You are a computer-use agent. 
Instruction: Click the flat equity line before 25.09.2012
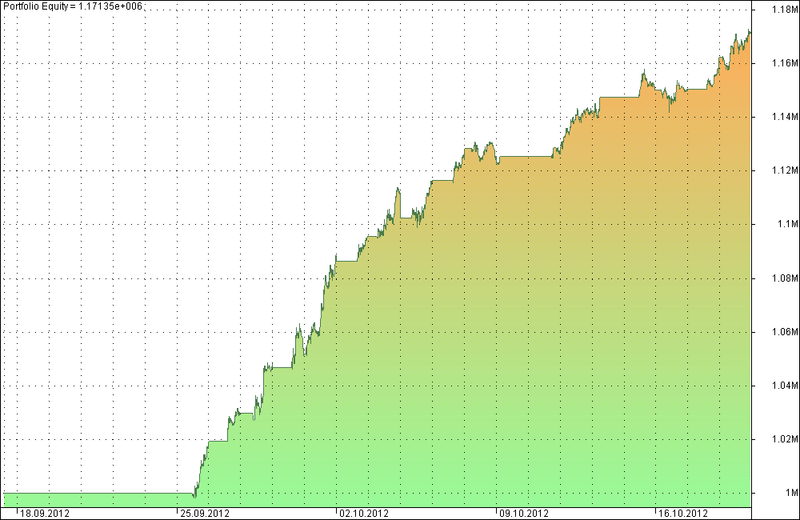(x=100, y=493)
